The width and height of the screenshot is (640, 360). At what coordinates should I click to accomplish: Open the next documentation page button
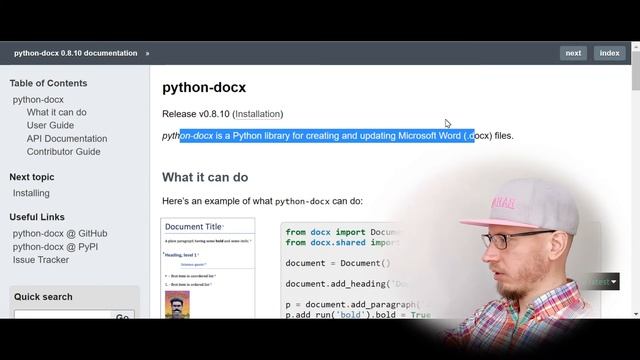(x=573, y=53)
